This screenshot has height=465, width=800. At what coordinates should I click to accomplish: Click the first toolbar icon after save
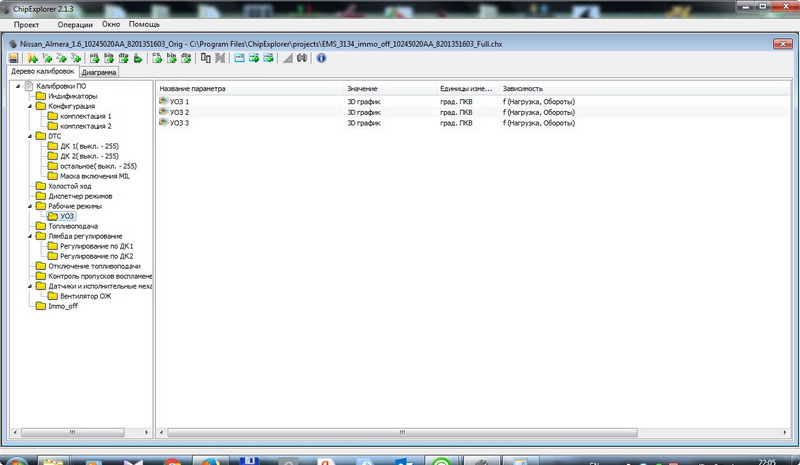pos(33,59)
